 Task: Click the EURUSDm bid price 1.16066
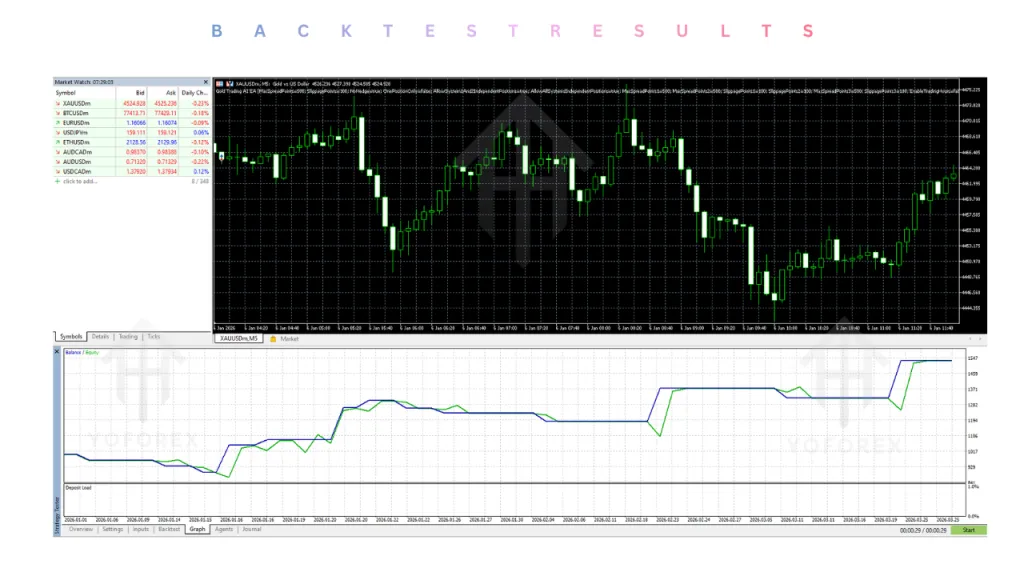136,123
